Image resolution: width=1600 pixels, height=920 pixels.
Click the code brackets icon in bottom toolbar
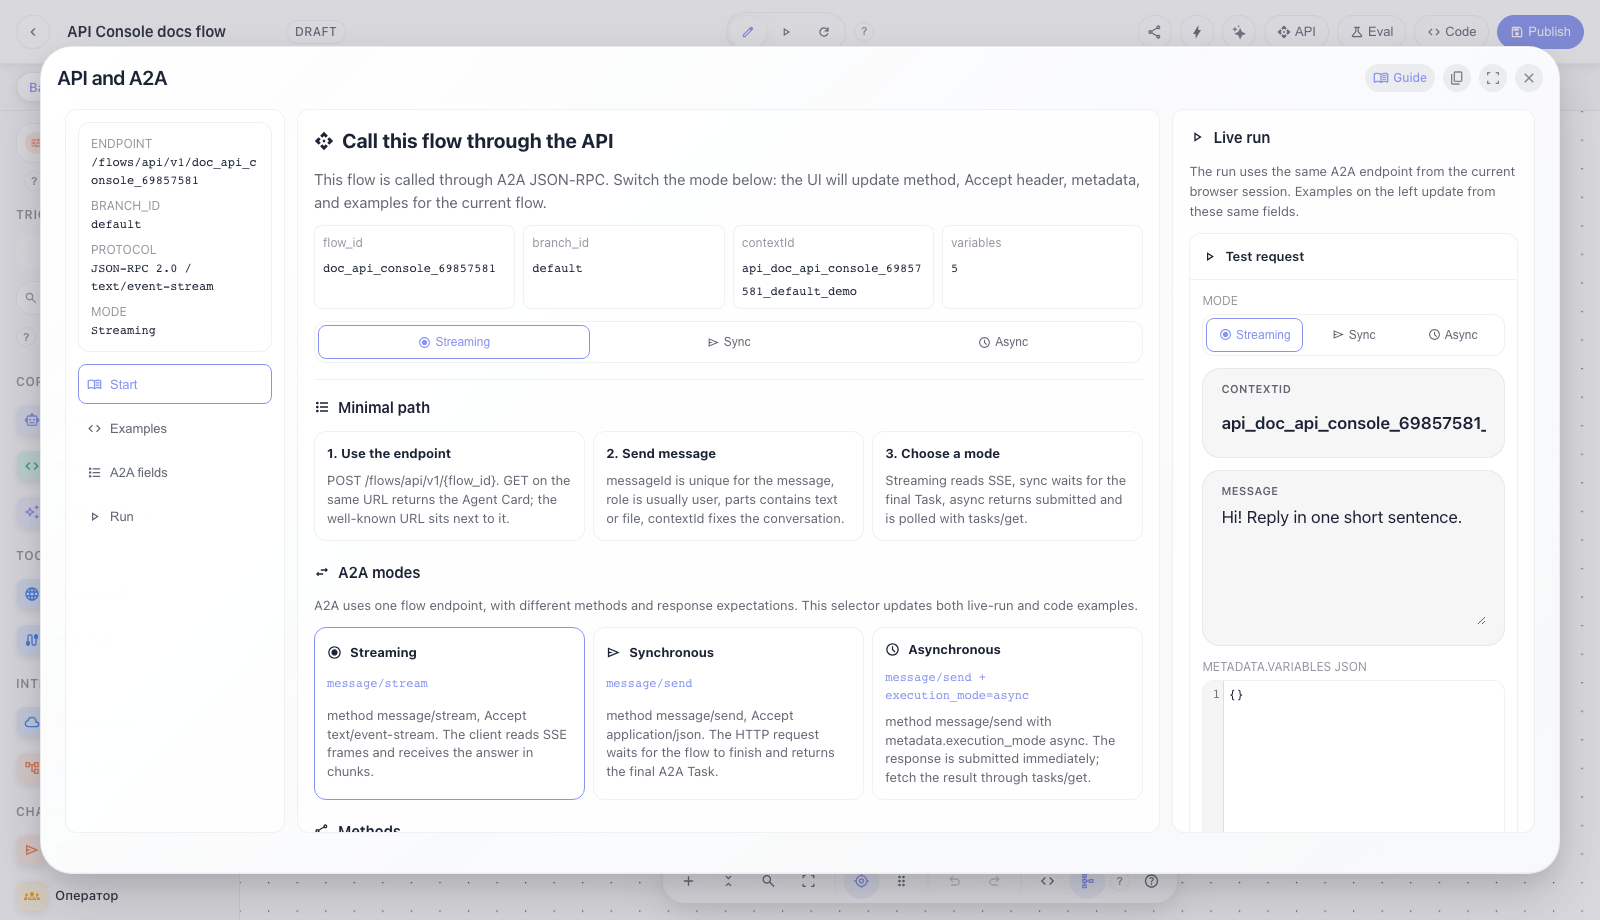(1047, 881)
